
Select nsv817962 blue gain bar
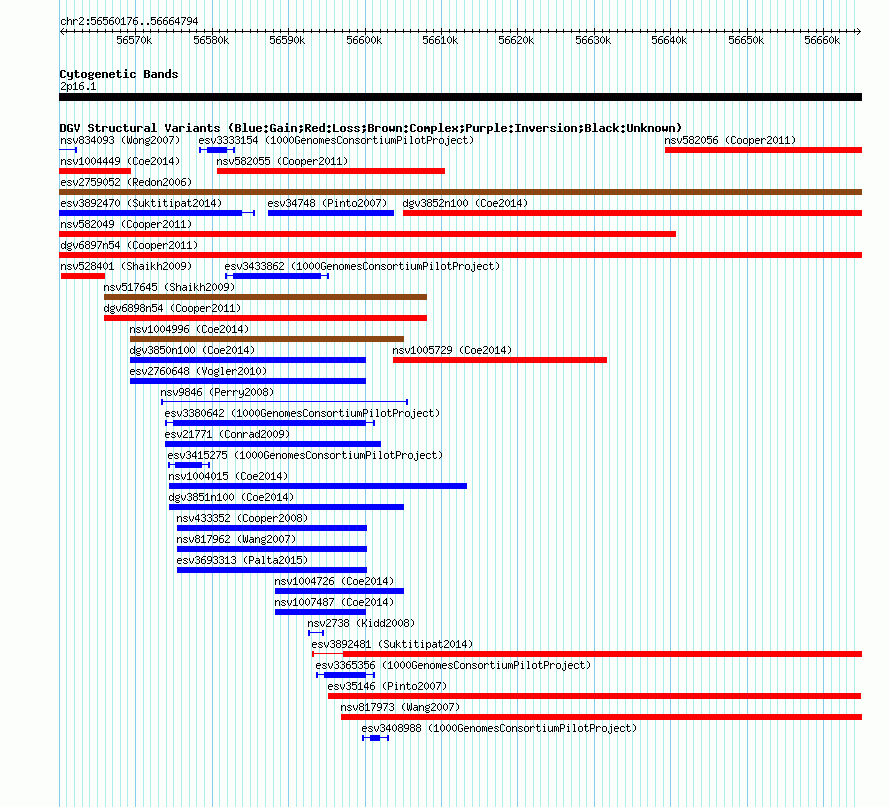272,549
